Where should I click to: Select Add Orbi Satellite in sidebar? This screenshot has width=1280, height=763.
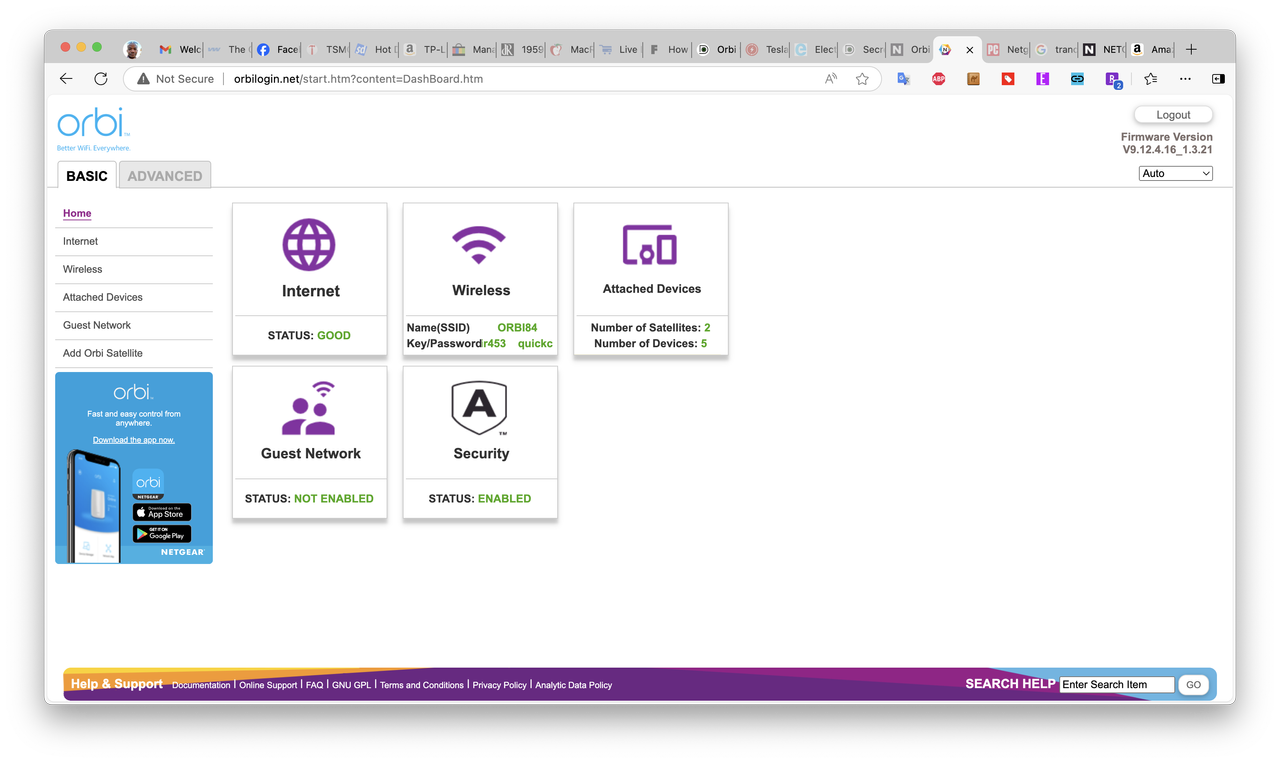(x=102, y=353)
